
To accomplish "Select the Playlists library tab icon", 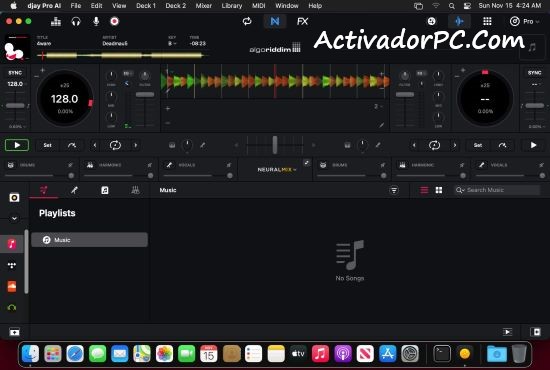I will pos(43,190).
